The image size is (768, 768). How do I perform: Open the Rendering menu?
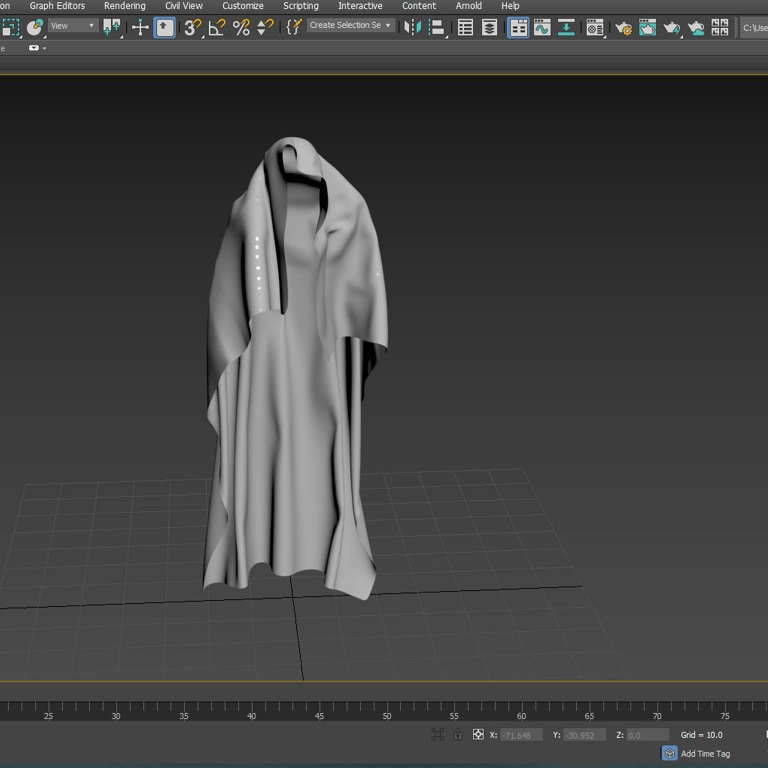pyautogui.click(x=124, y=6)
